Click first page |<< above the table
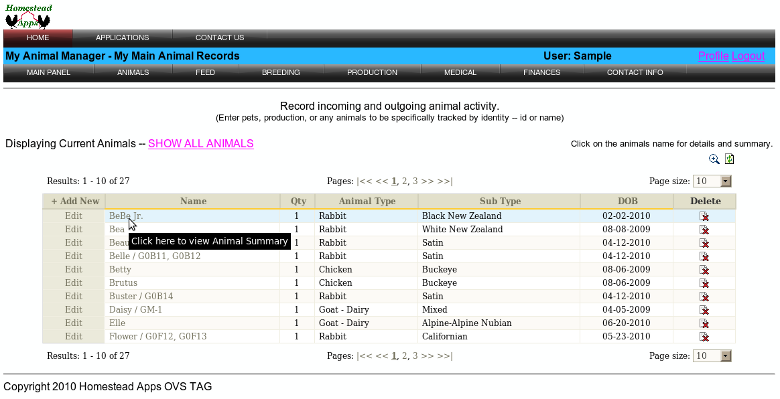This screenshot has height=399, width=780. click(x=365, y=181)
